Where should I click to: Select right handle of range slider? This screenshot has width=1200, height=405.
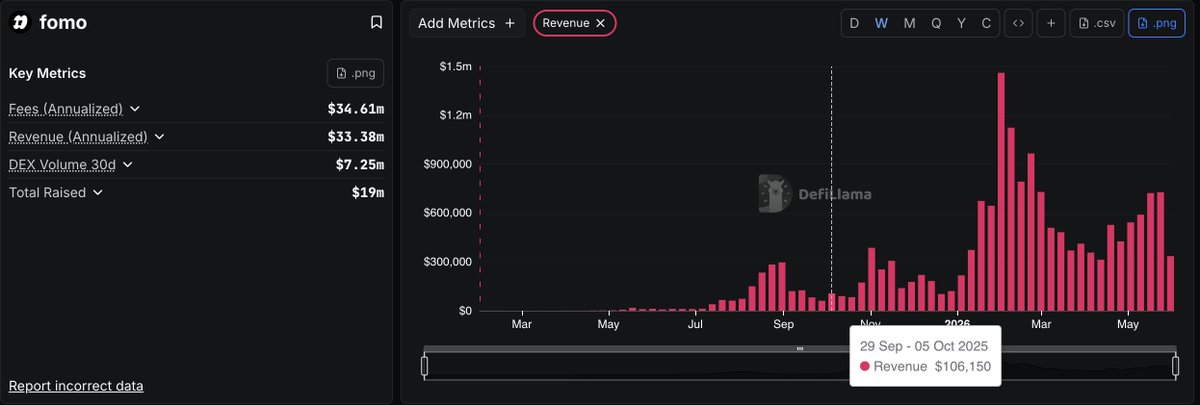[1175, 367]
